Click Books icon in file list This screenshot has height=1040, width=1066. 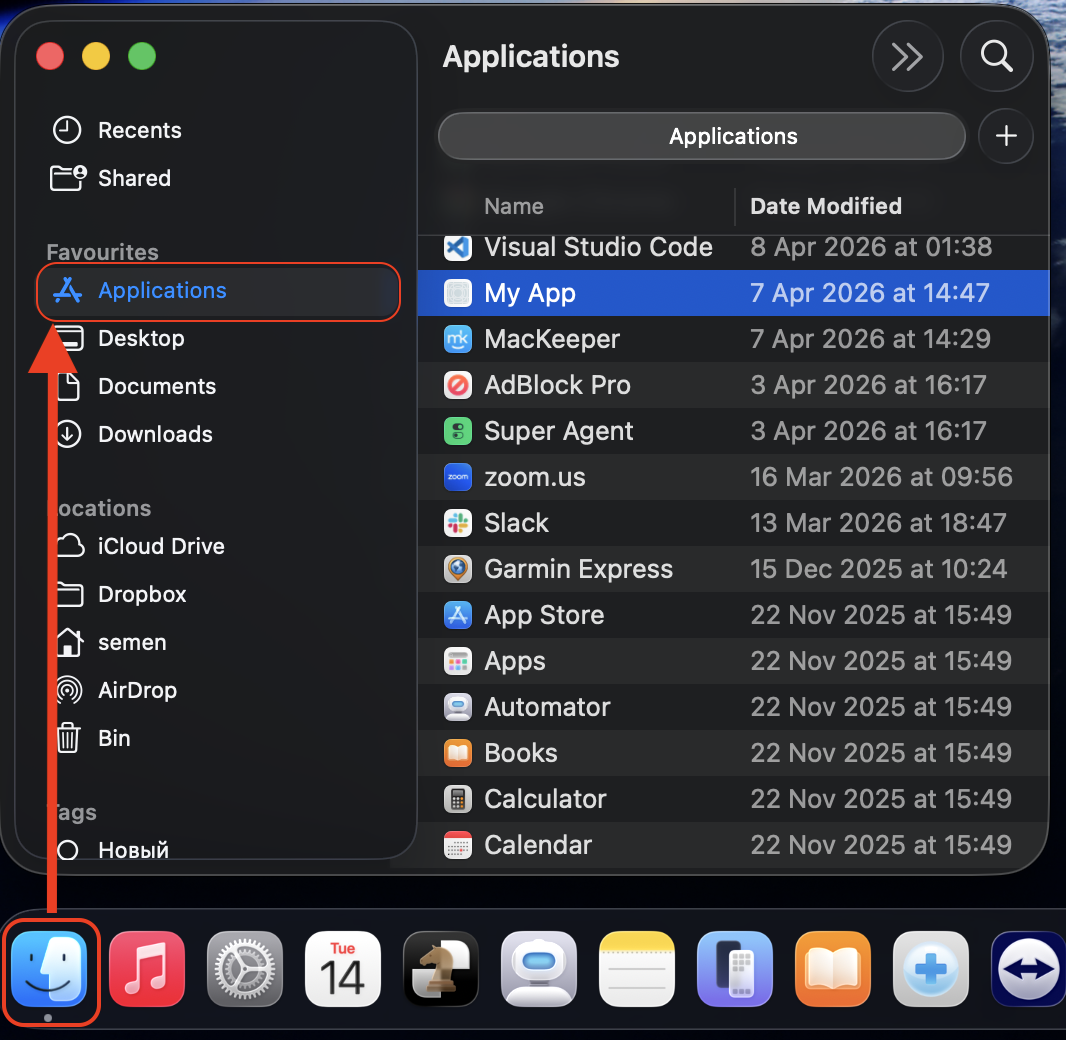click(x=458, y=753)
